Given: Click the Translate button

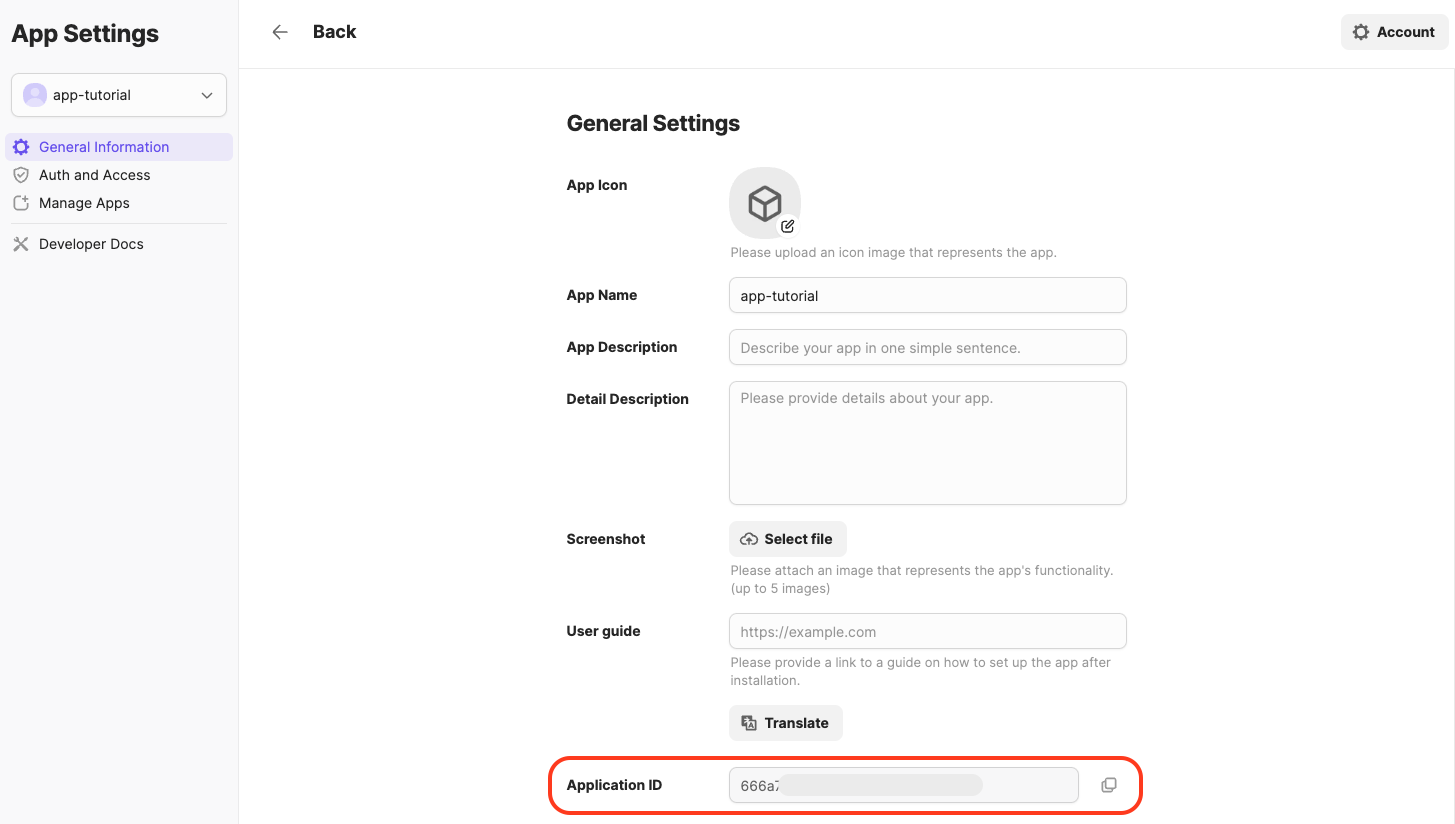Looking at the screenshot, I should [786, 723].
